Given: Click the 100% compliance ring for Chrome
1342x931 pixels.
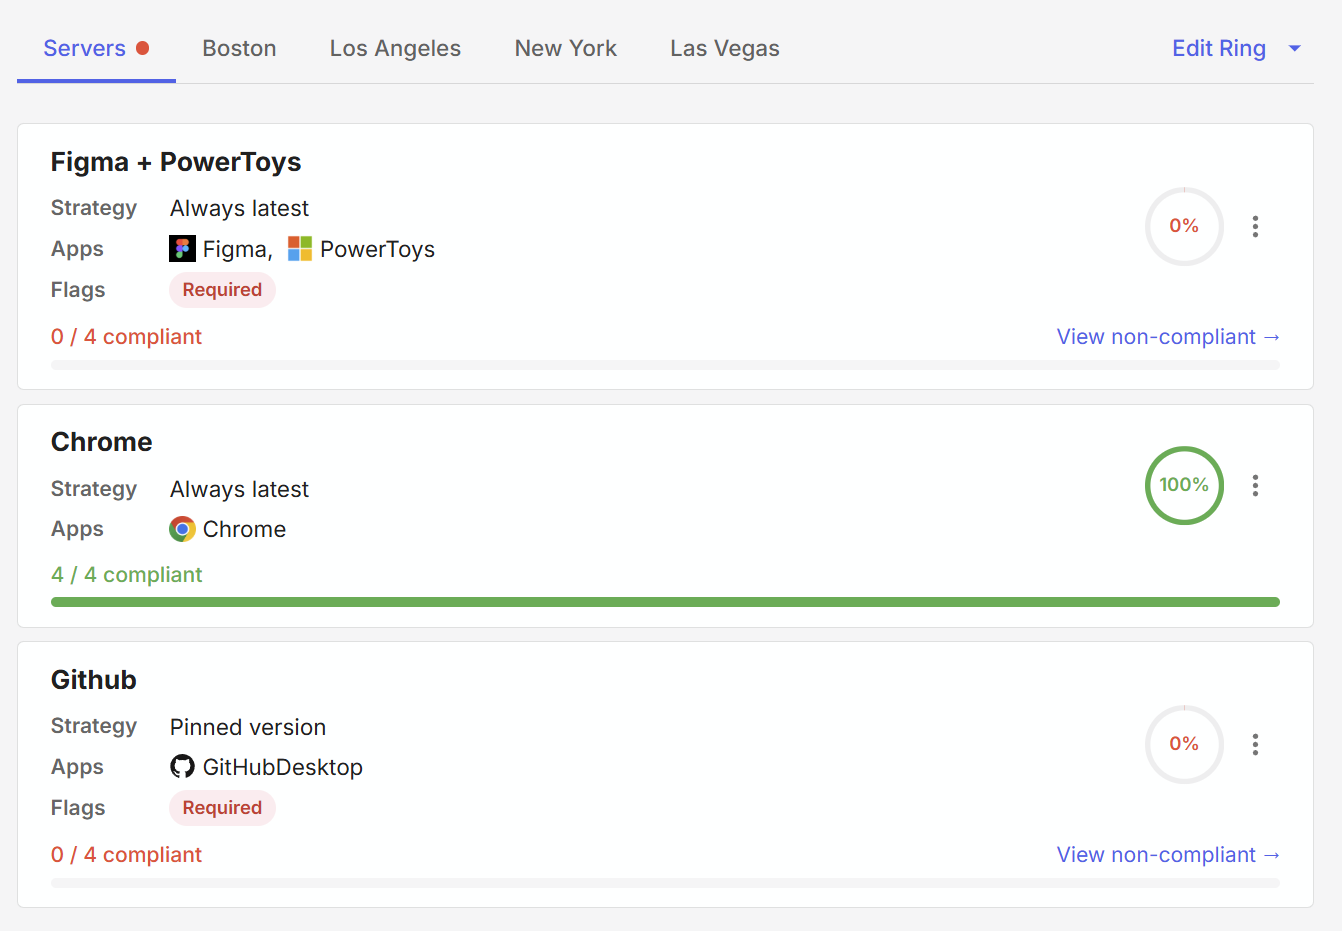Looking at the screenshot, I should (1184, 485).
